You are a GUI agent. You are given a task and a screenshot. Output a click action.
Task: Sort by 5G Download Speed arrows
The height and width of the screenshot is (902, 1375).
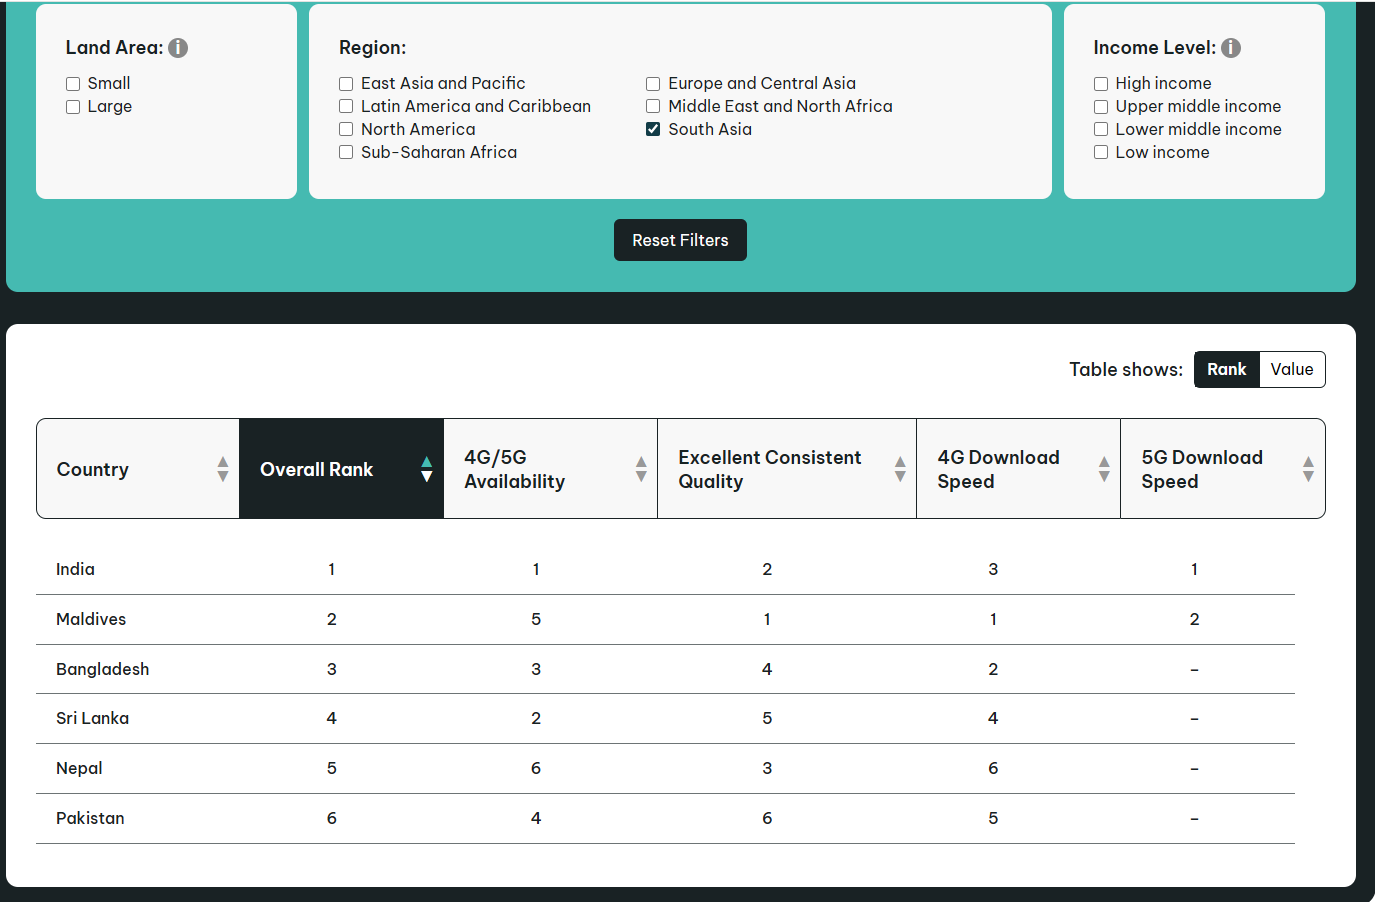[1308, 469]
